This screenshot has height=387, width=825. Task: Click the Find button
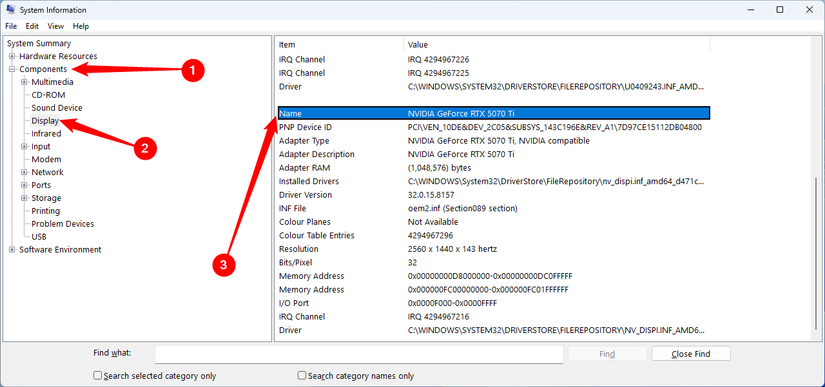tap(607, 354)
